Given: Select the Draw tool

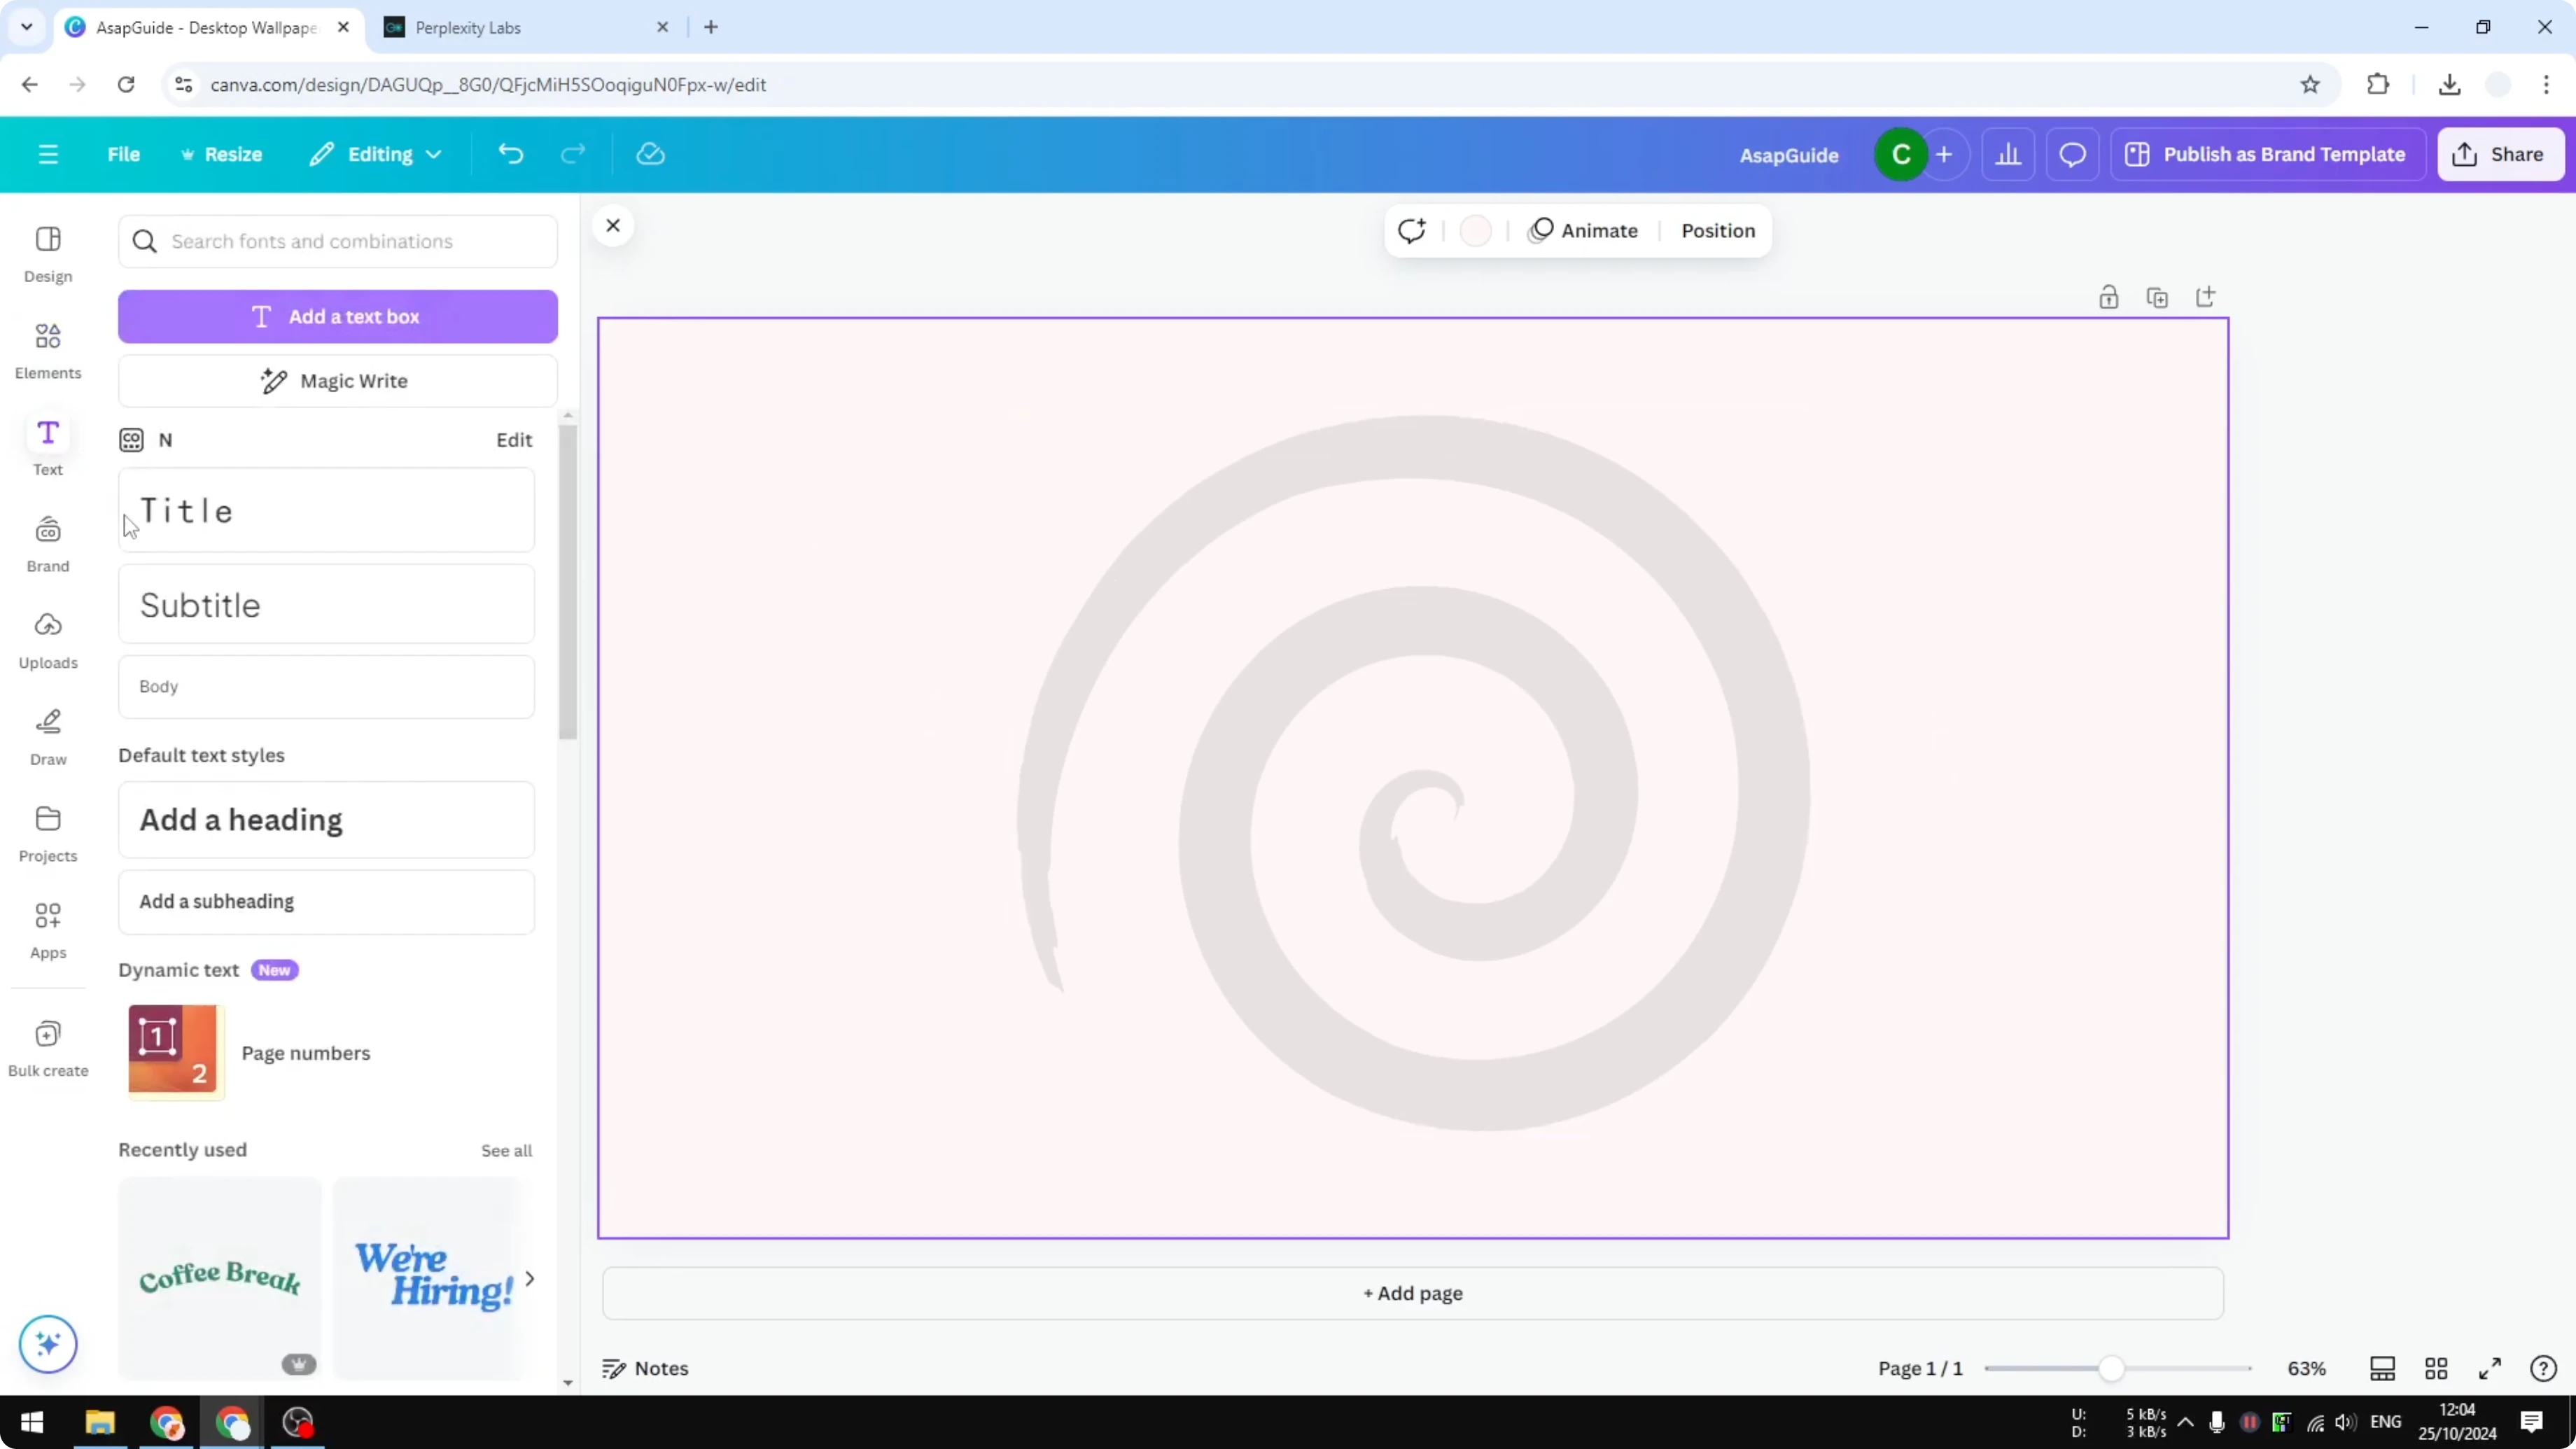Looking at the screenshot, I should 47,737.
